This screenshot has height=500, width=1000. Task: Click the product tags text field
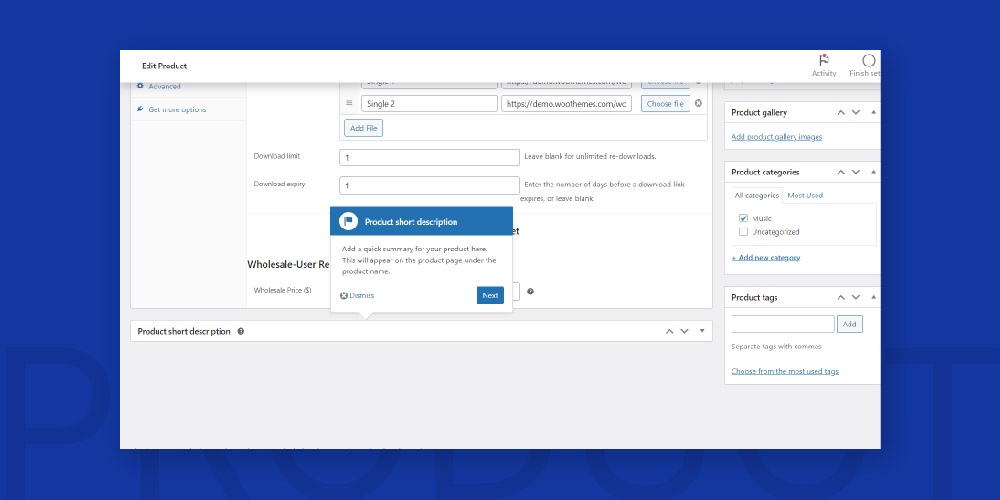point(783,324)
